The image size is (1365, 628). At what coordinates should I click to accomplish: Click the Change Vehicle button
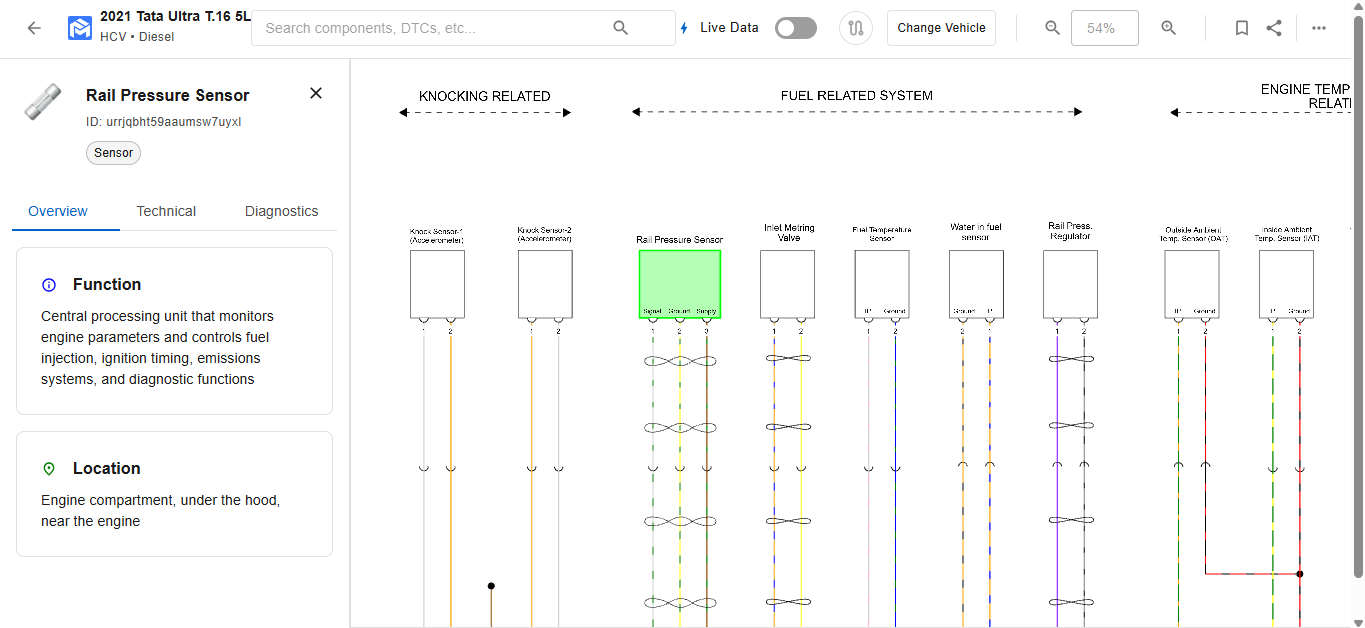[x=941, y=28]
